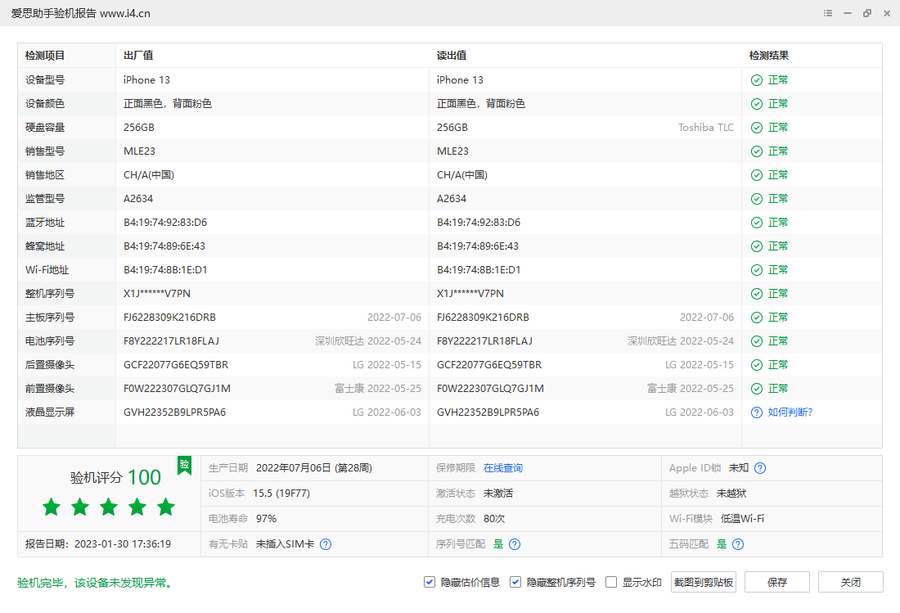Image resolution: width=900 pixels, height=613 pixels.
Task: Uncheck the 隐藏估价信息 checkbox
Action: pyautogui.click(x=429, y=582)
